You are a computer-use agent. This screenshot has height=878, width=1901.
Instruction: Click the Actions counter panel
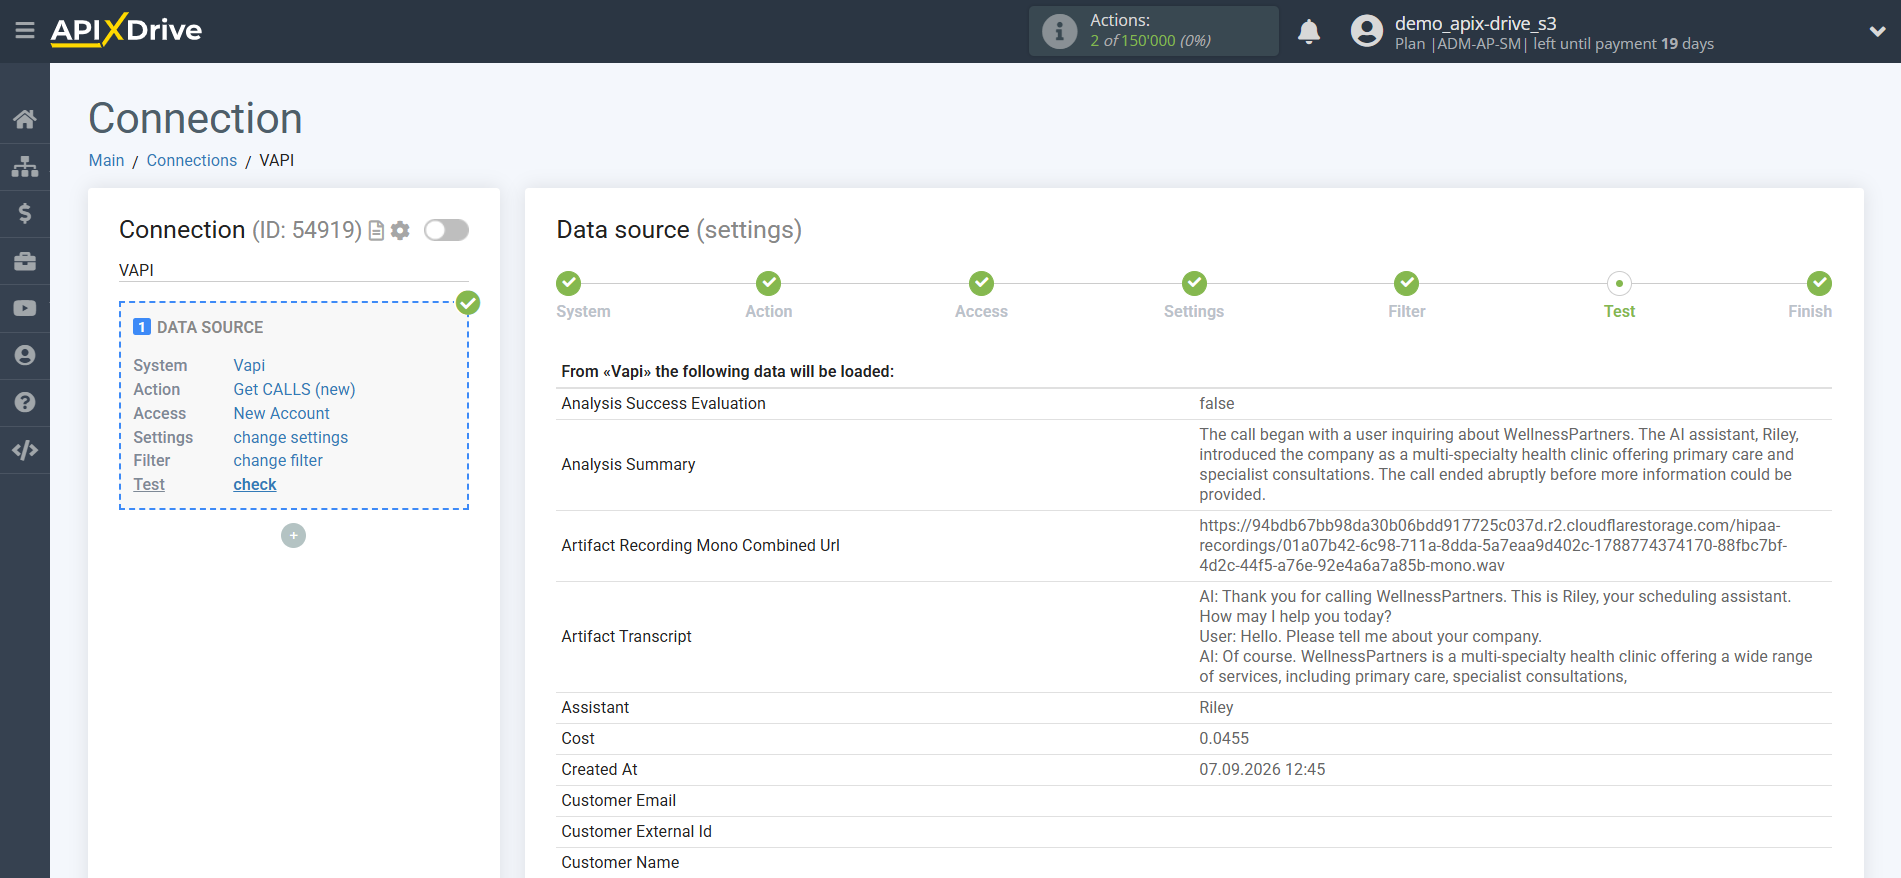coord(1153,31)
